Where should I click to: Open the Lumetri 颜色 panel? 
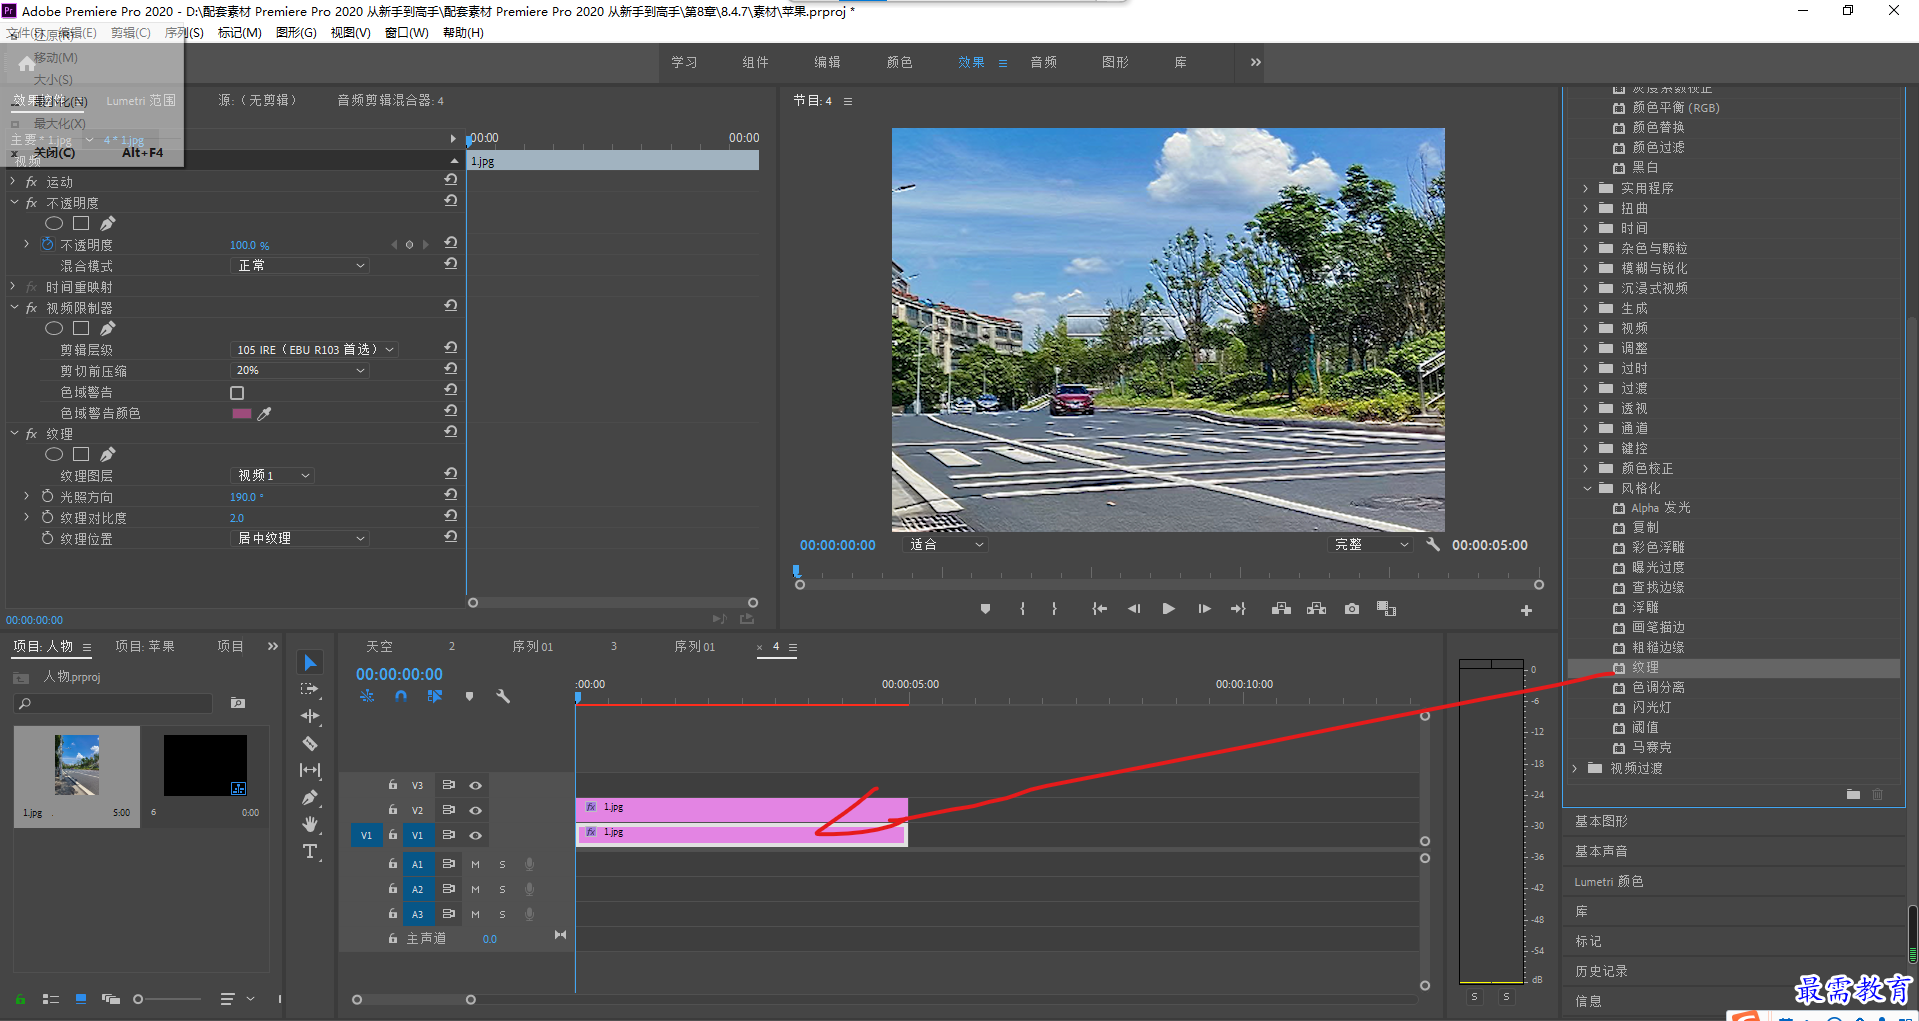(1608, 881)
